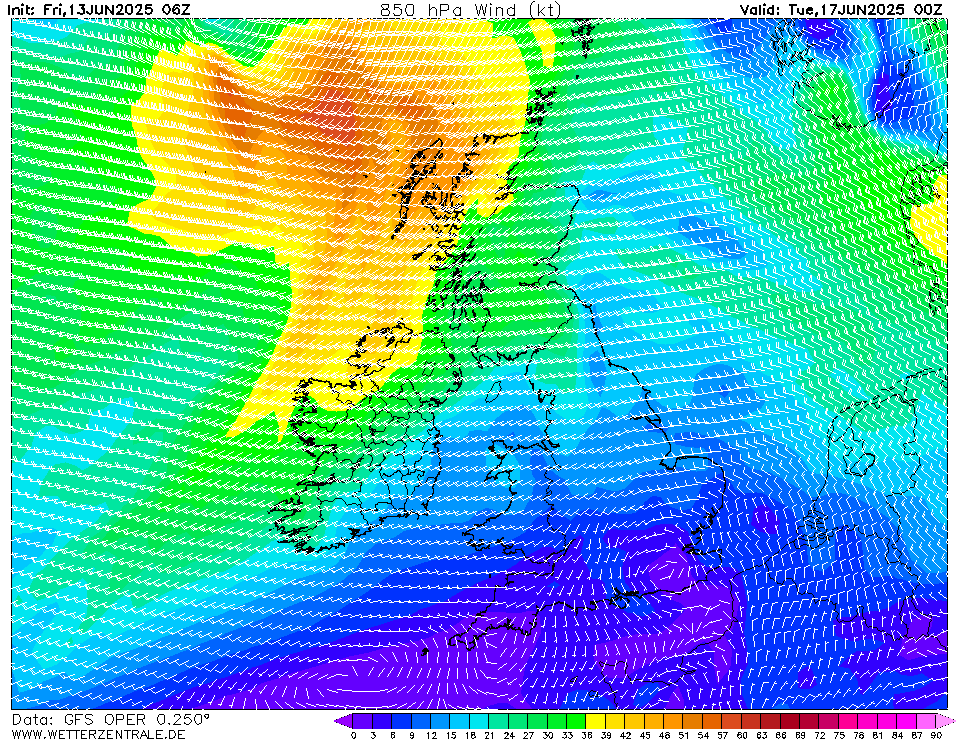Click the "30" label on the color scale
This screenshot has width=959, height=741.
[547, 735]
